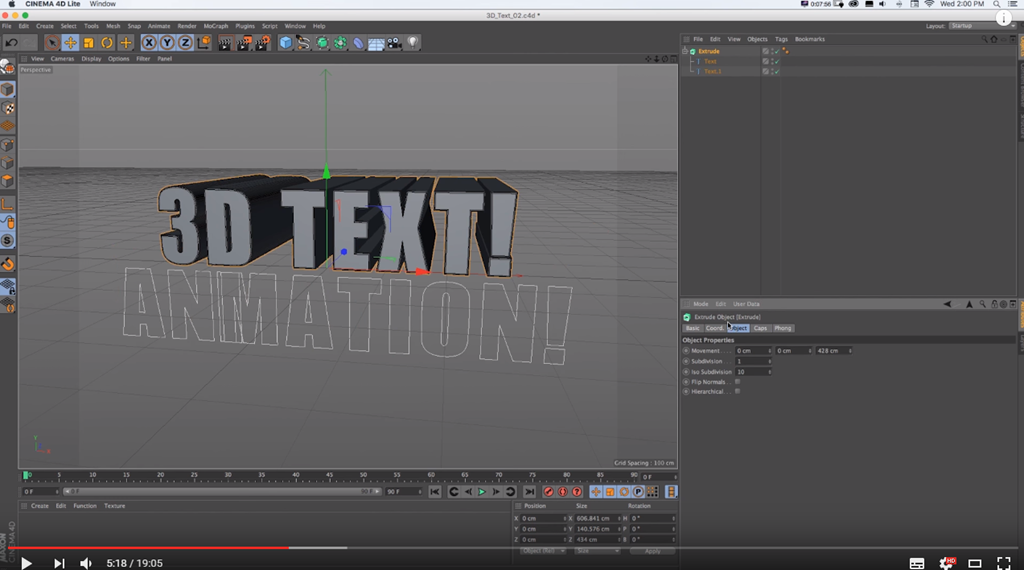Click the Snap magnet icon in left sidebar
The height and width of the screenshot is (570, 1024).
tap(7, 264)
